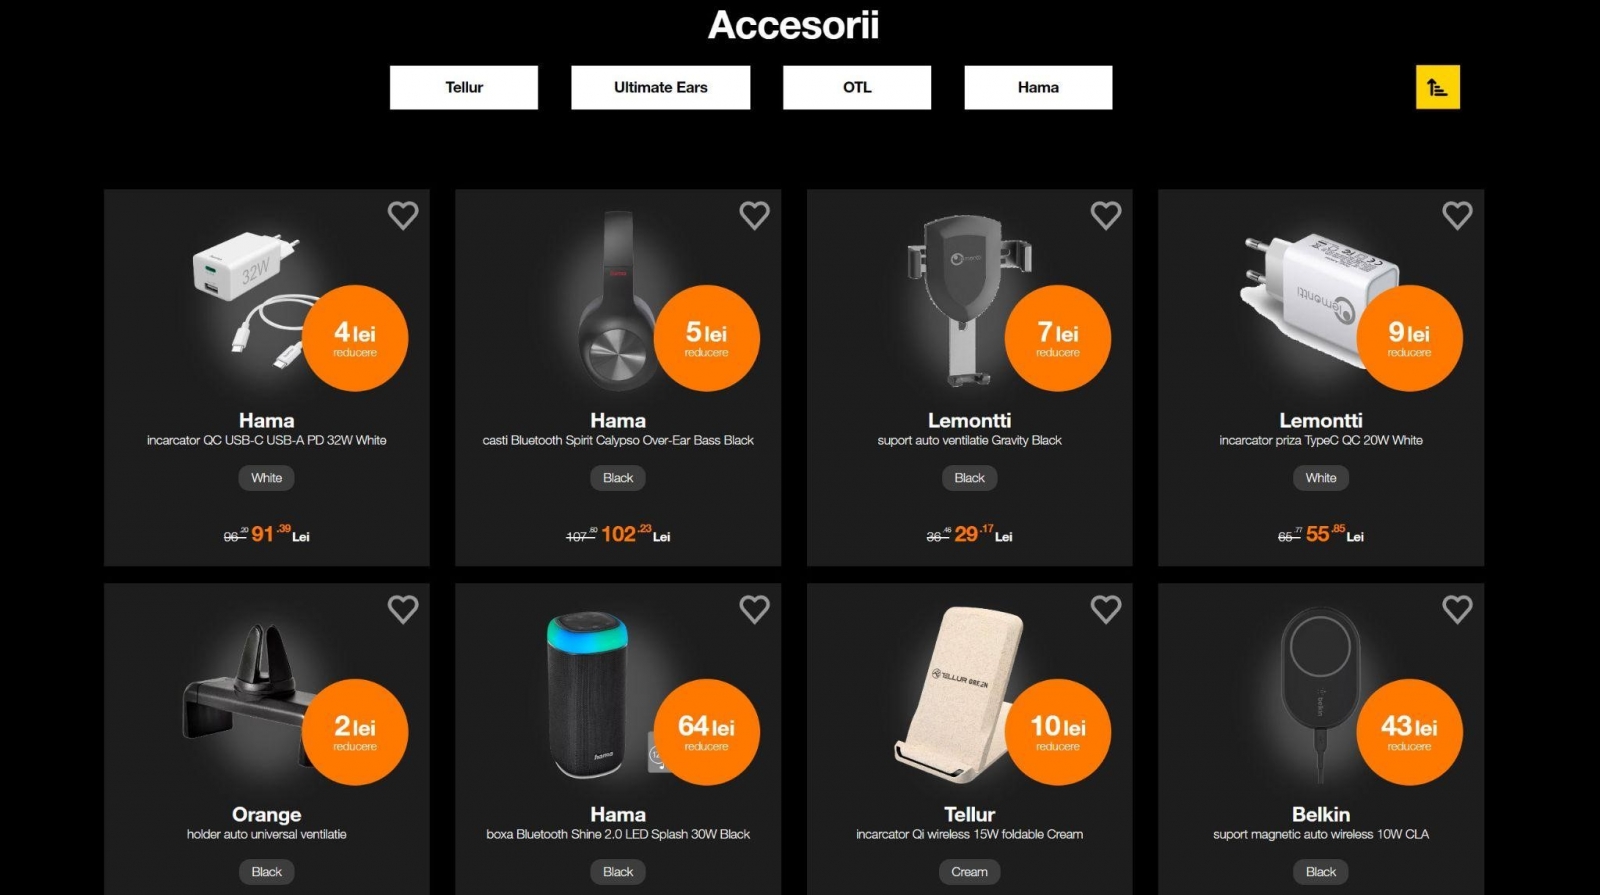The width and height of the screenshot is (1600, 895).
Task: Select the OTL brand filter
Action: pyautogui.click(x=857, y=87)
